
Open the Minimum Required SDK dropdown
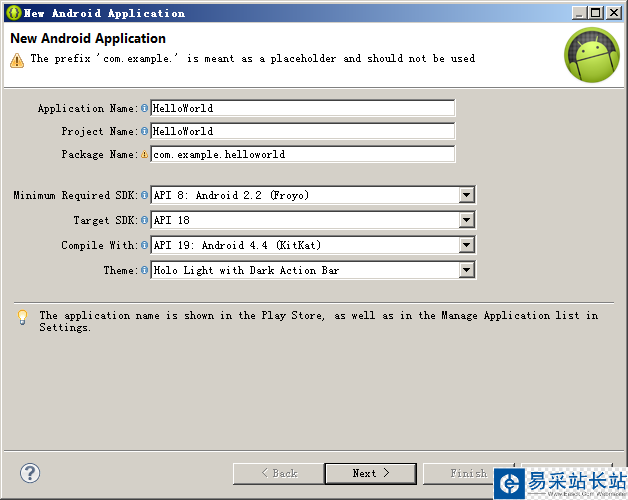467,195
